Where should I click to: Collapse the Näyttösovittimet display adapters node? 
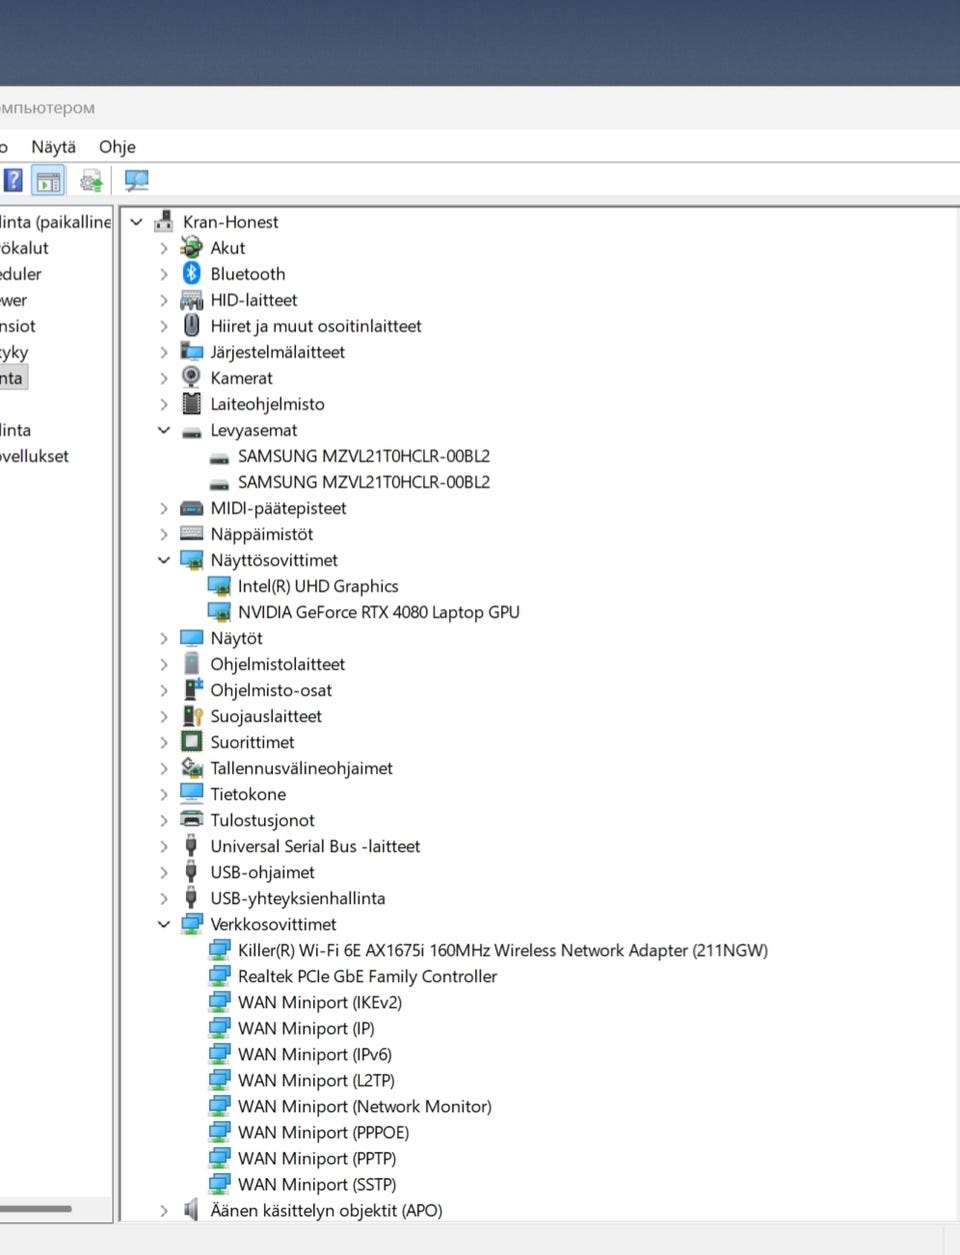164,560
